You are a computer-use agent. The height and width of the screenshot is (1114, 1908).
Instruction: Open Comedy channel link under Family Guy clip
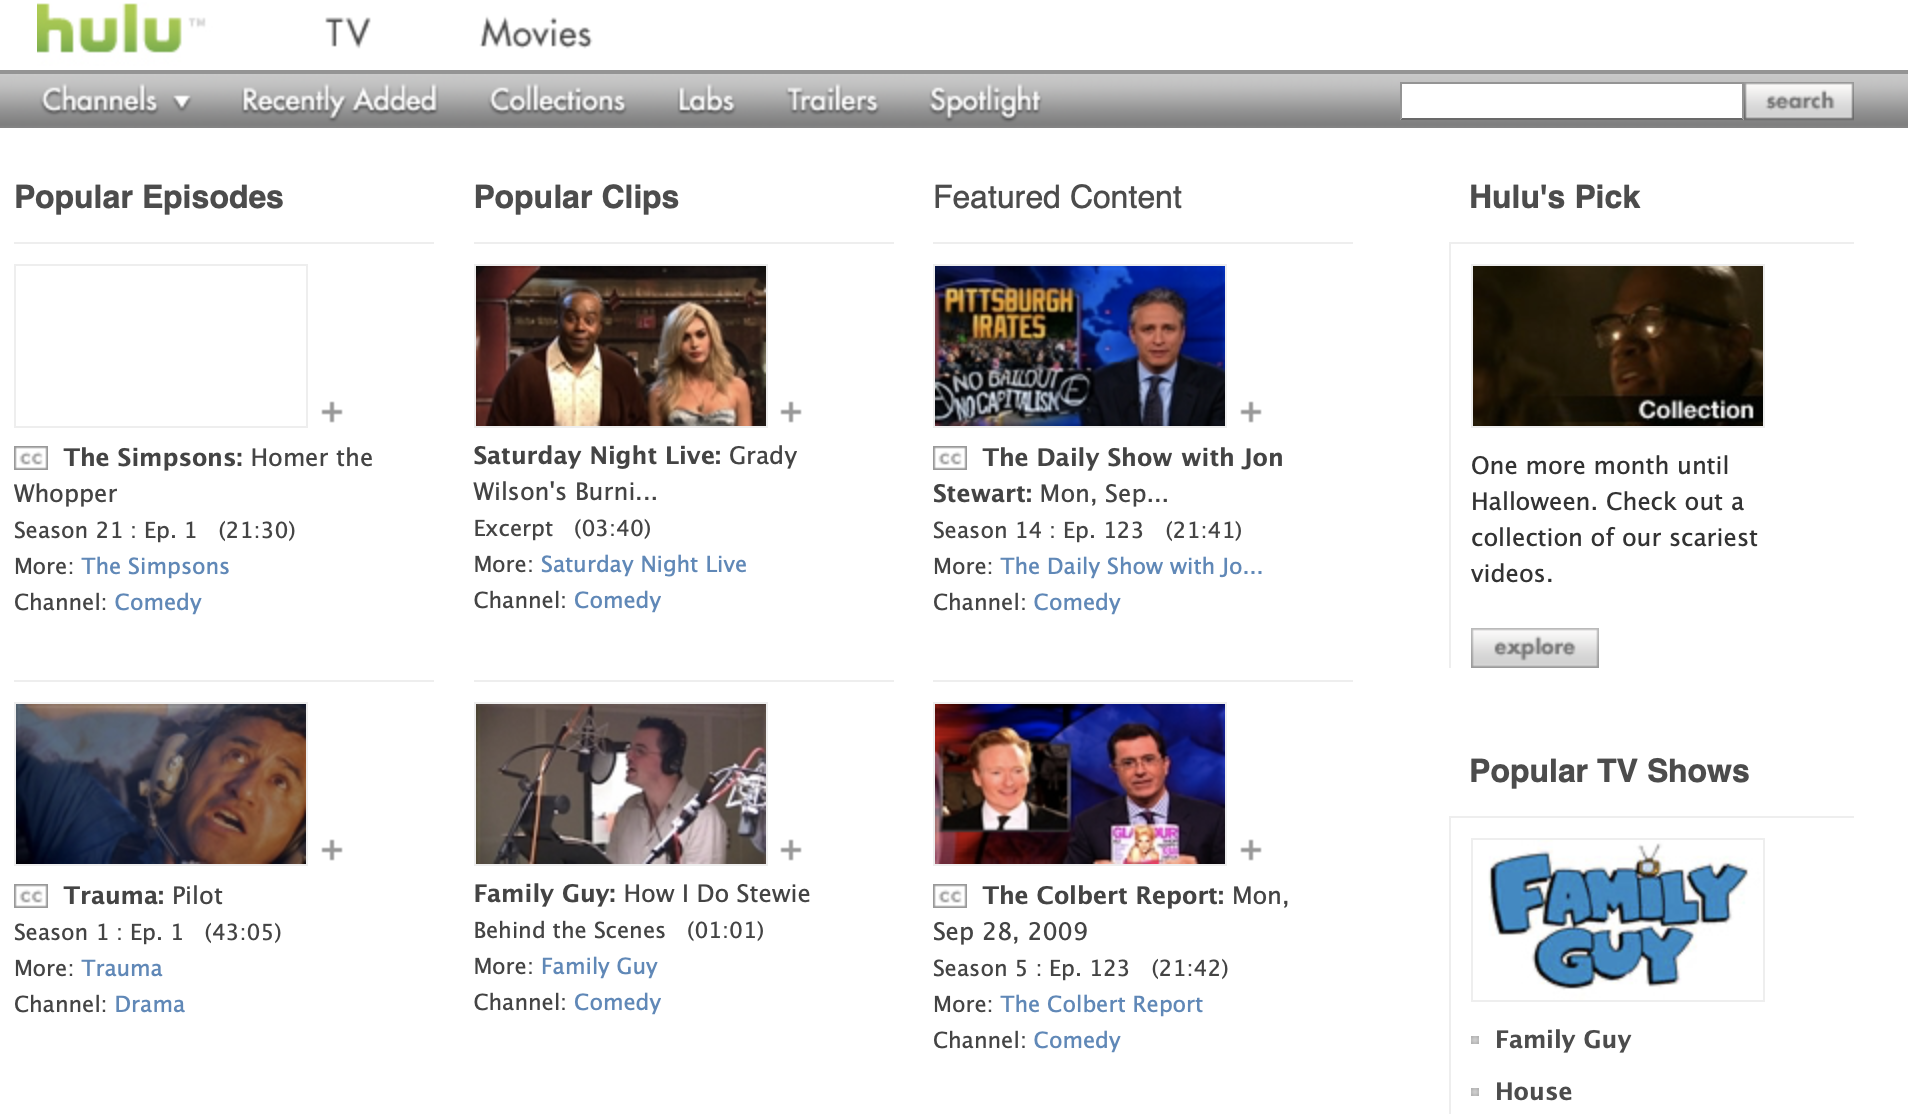coord(617,1002)
